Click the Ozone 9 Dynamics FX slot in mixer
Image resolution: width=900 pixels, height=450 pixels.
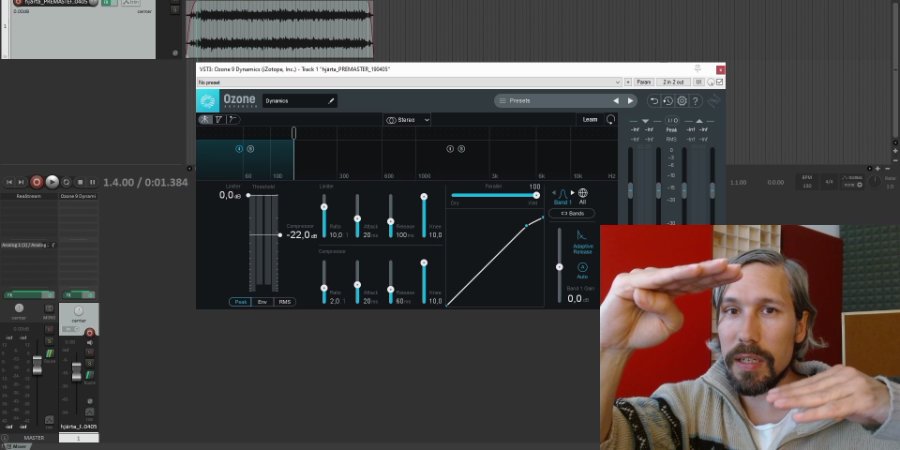[x=79, y=196]
